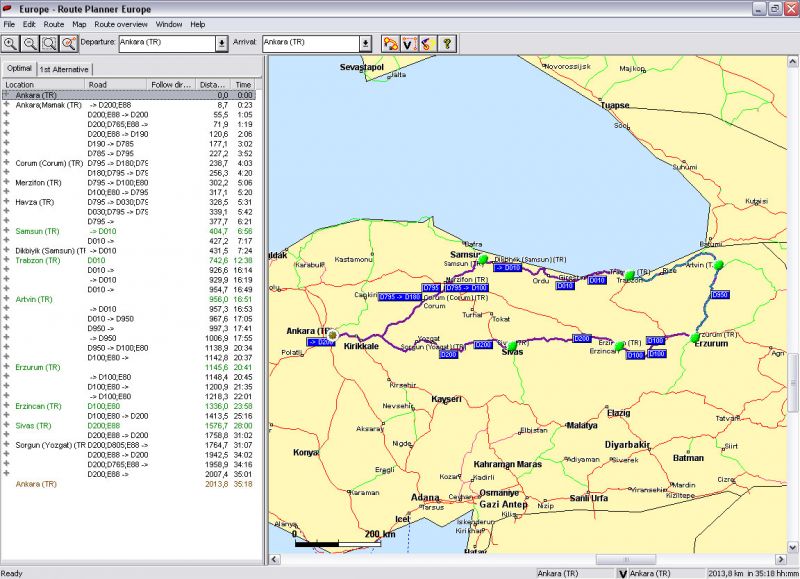Click the map's vertical scrollbar thumb
The image size is (800, 579).
click(793, 382)
